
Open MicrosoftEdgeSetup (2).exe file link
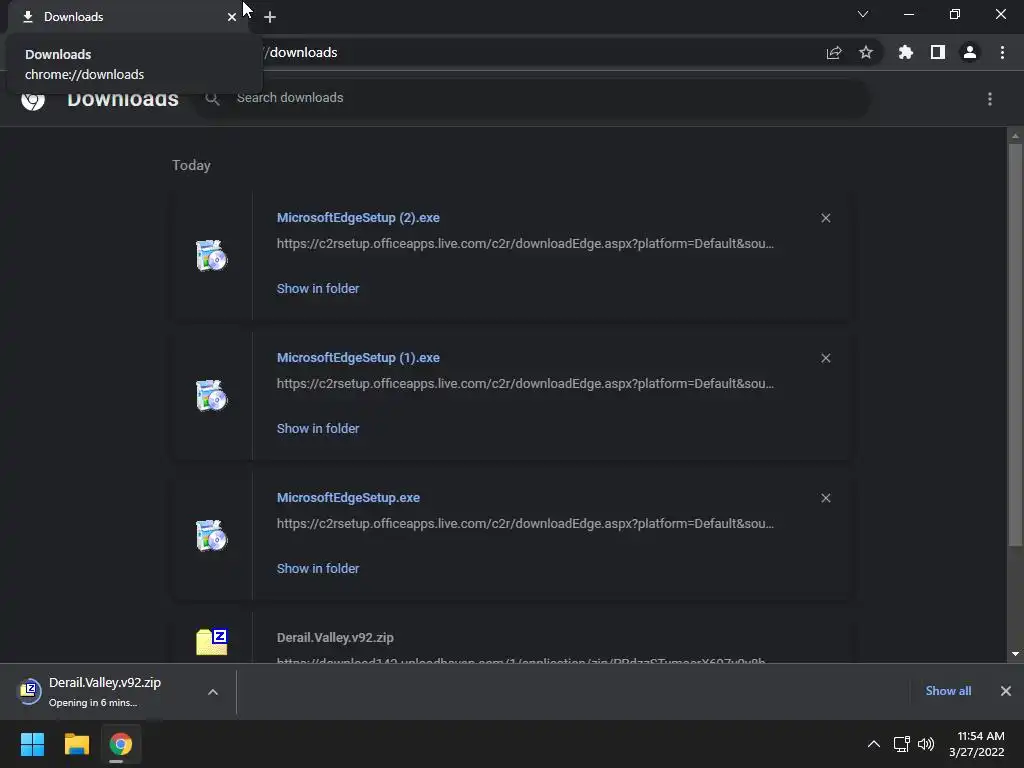[358, 217]
